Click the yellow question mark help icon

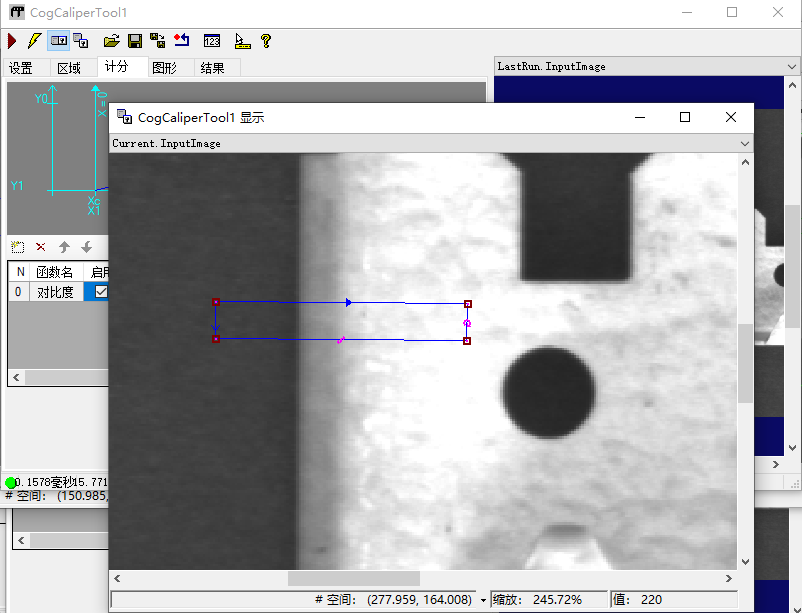[266, 41]
